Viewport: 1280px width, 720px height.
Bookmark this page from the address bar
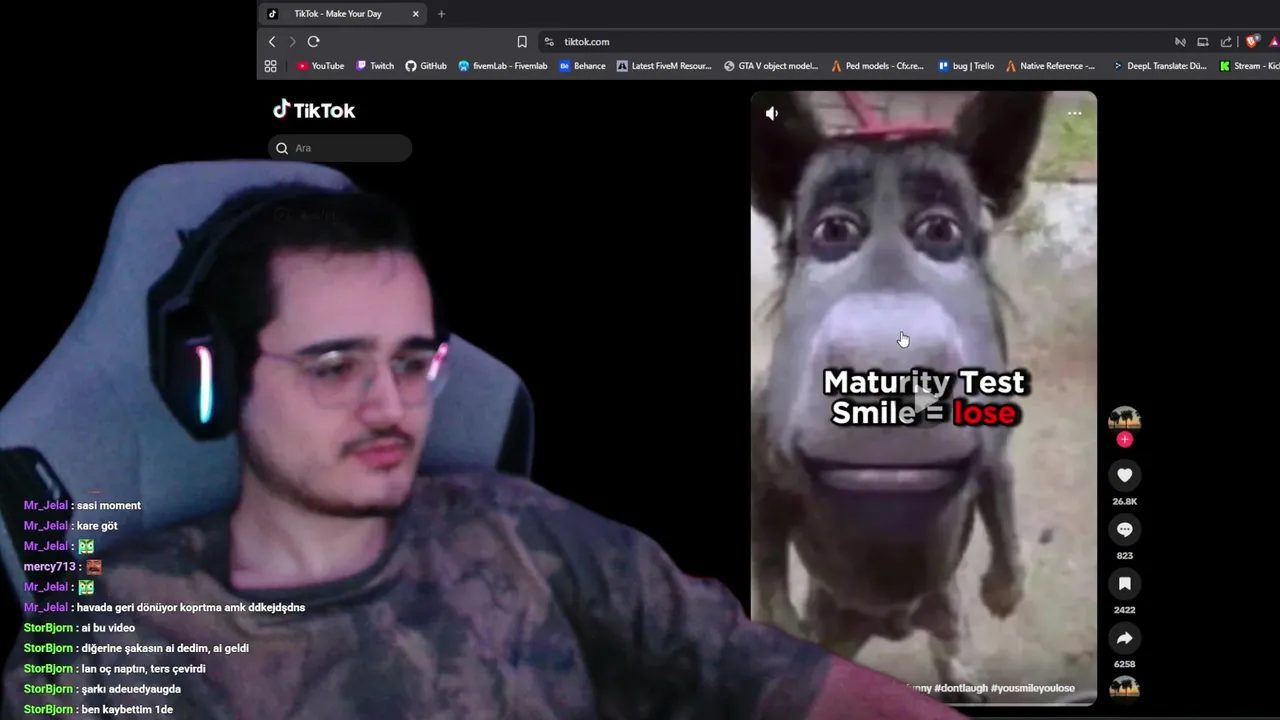(522, 42)
